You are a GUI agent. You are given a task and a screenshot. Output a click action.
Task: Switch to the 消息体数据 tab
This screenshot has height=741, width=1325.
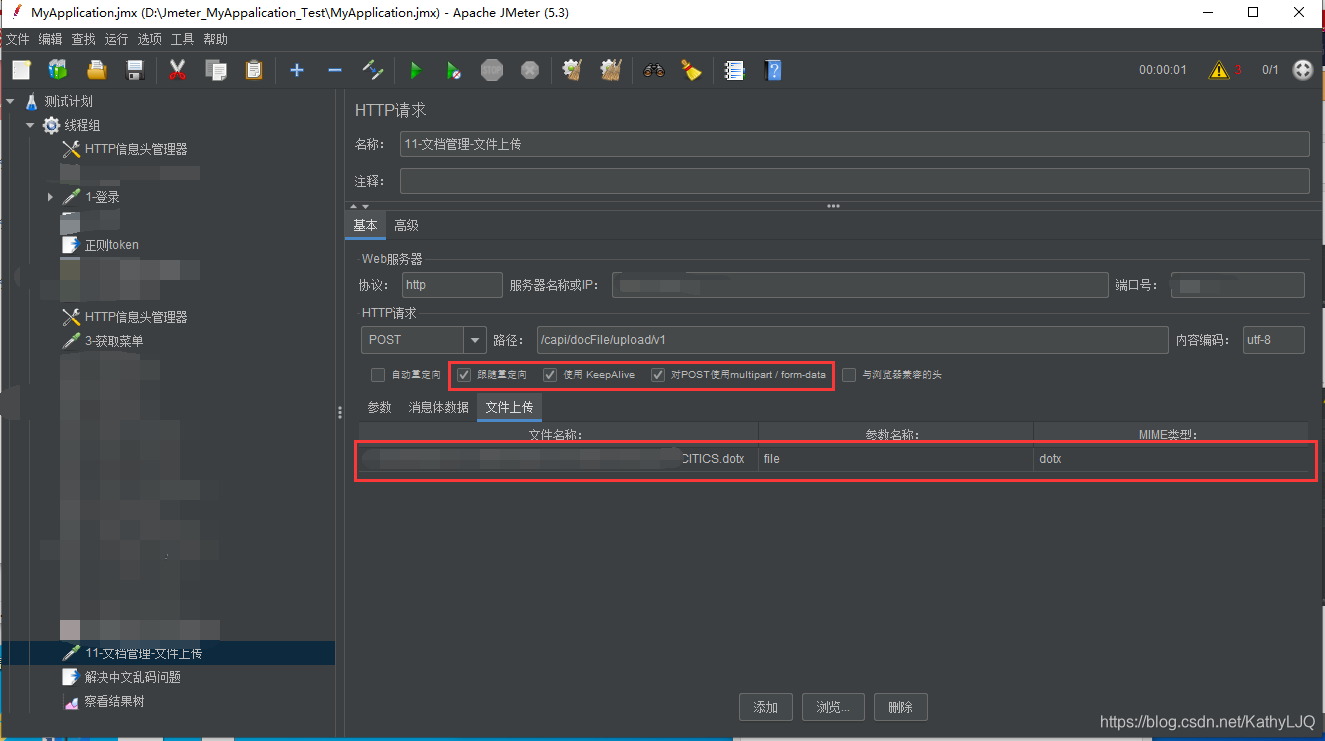(x=438, y=407)
